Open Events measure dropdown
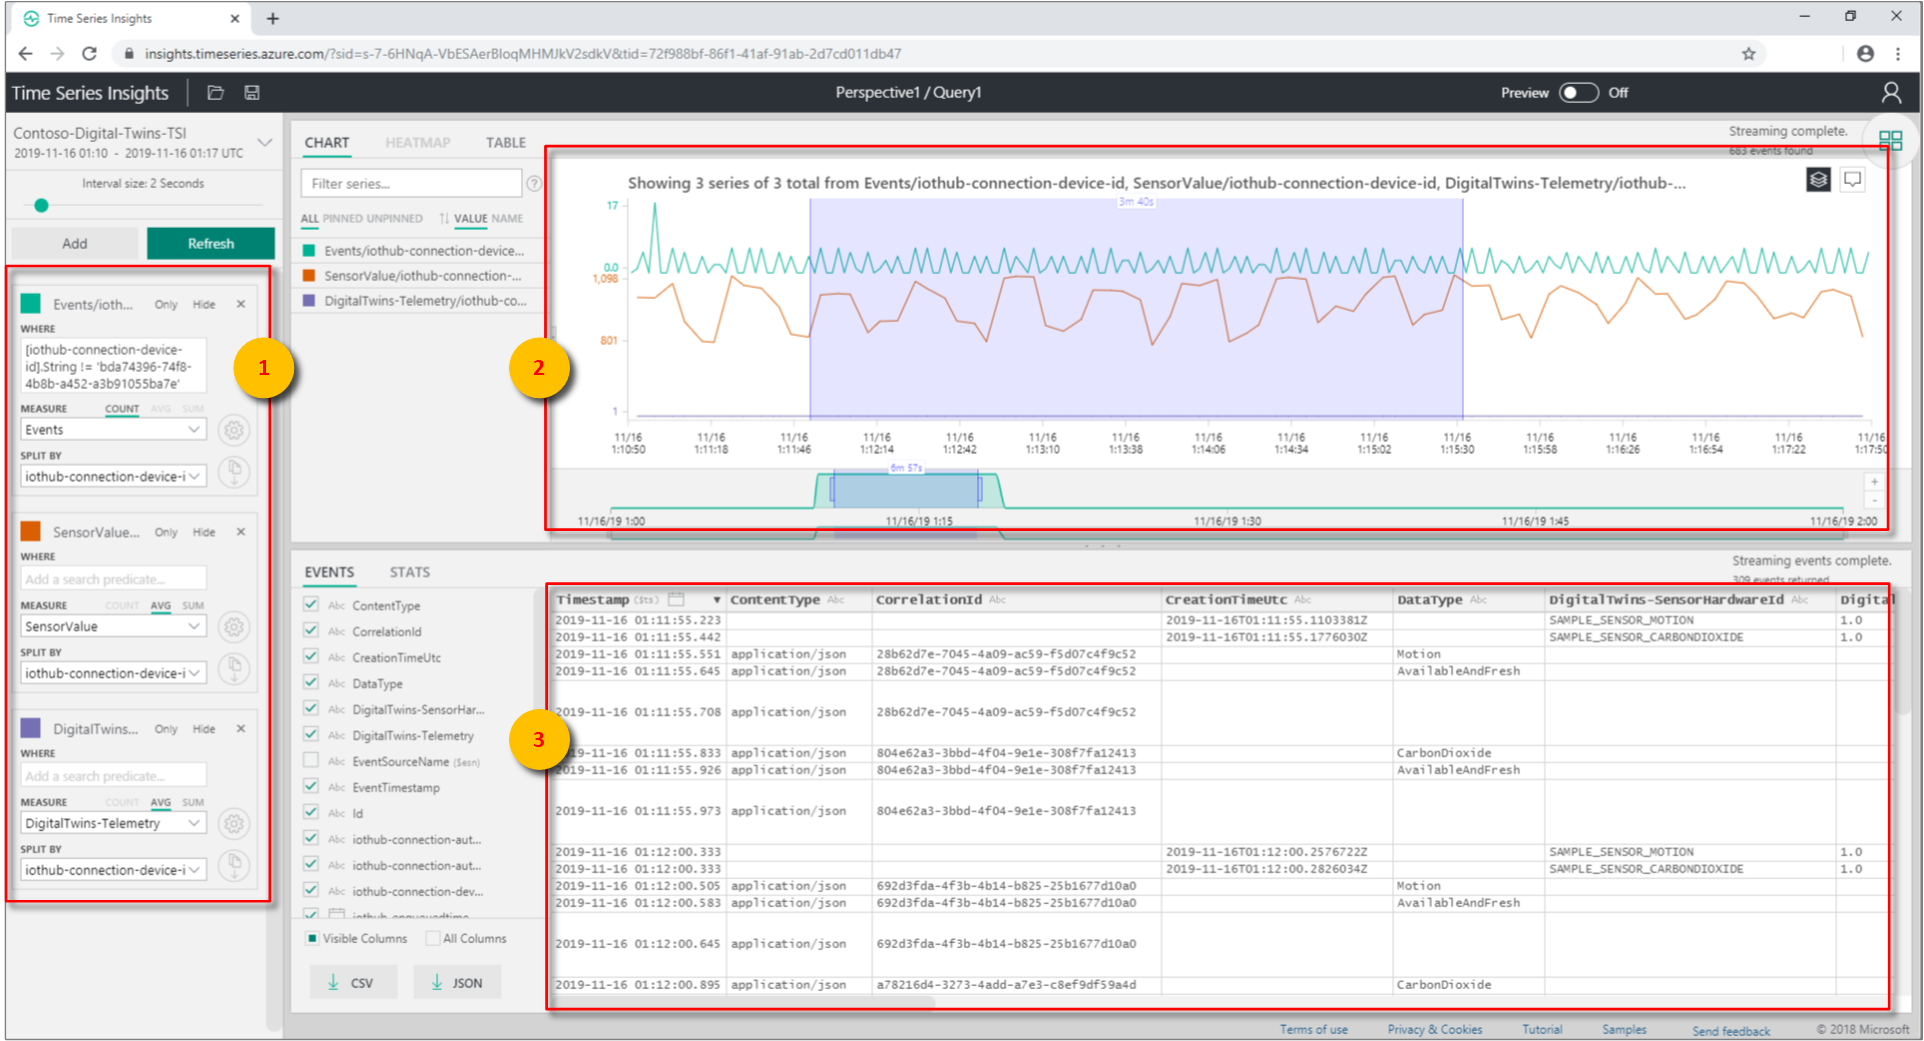The image size is (1924, 1041). (113, 430)
